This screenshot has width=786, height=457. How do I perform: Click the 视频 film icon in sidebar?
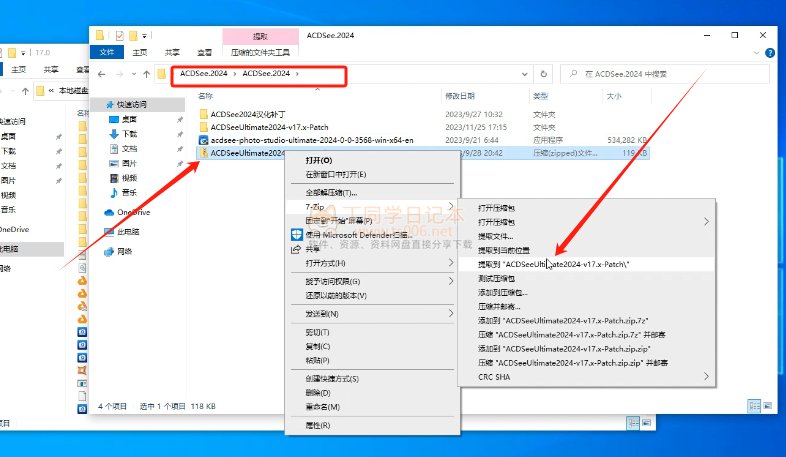point(114,178)
